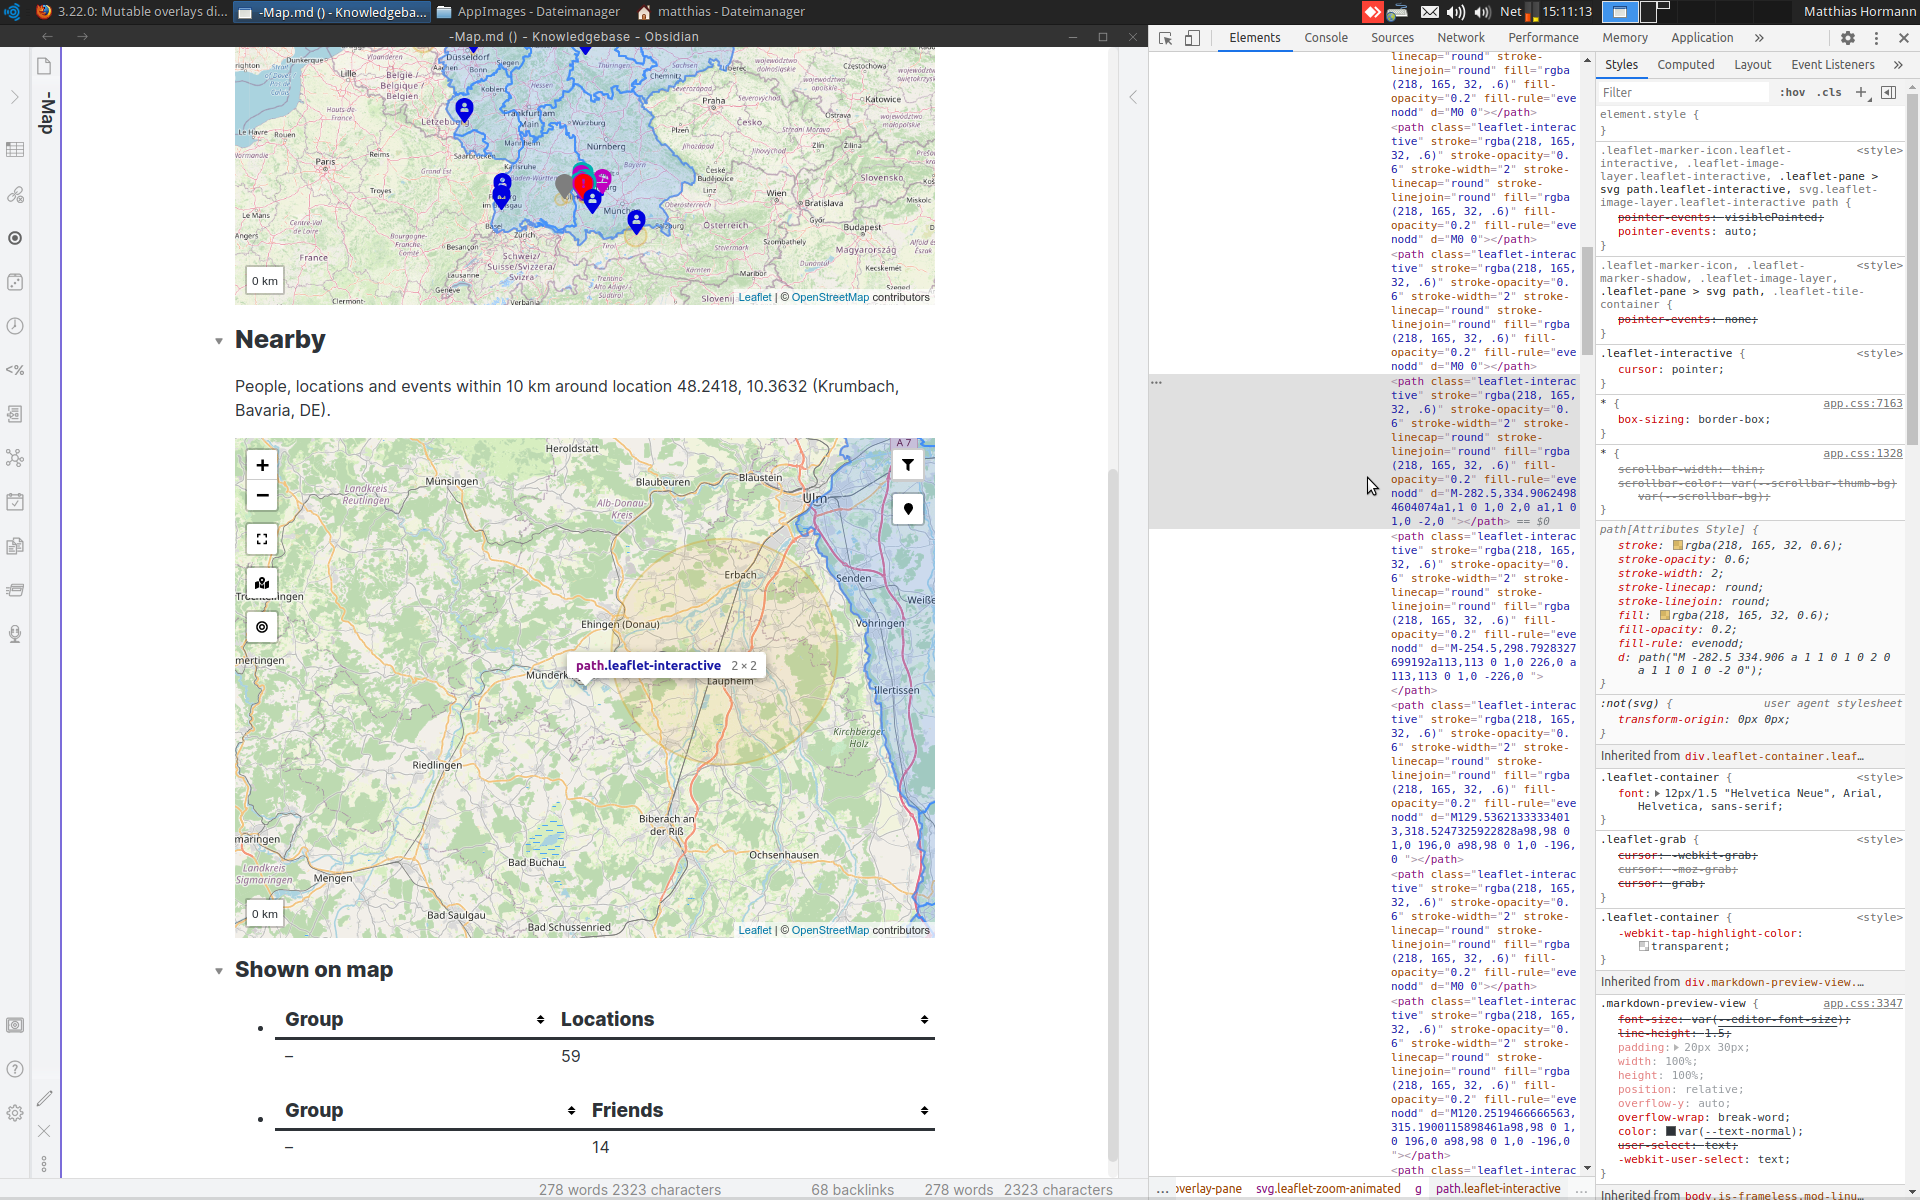Screen dimensions: 1920x1200
Task: Select the Computed tab in the Styles pane
Action: pyautogui.click(x=1686, y=64)
